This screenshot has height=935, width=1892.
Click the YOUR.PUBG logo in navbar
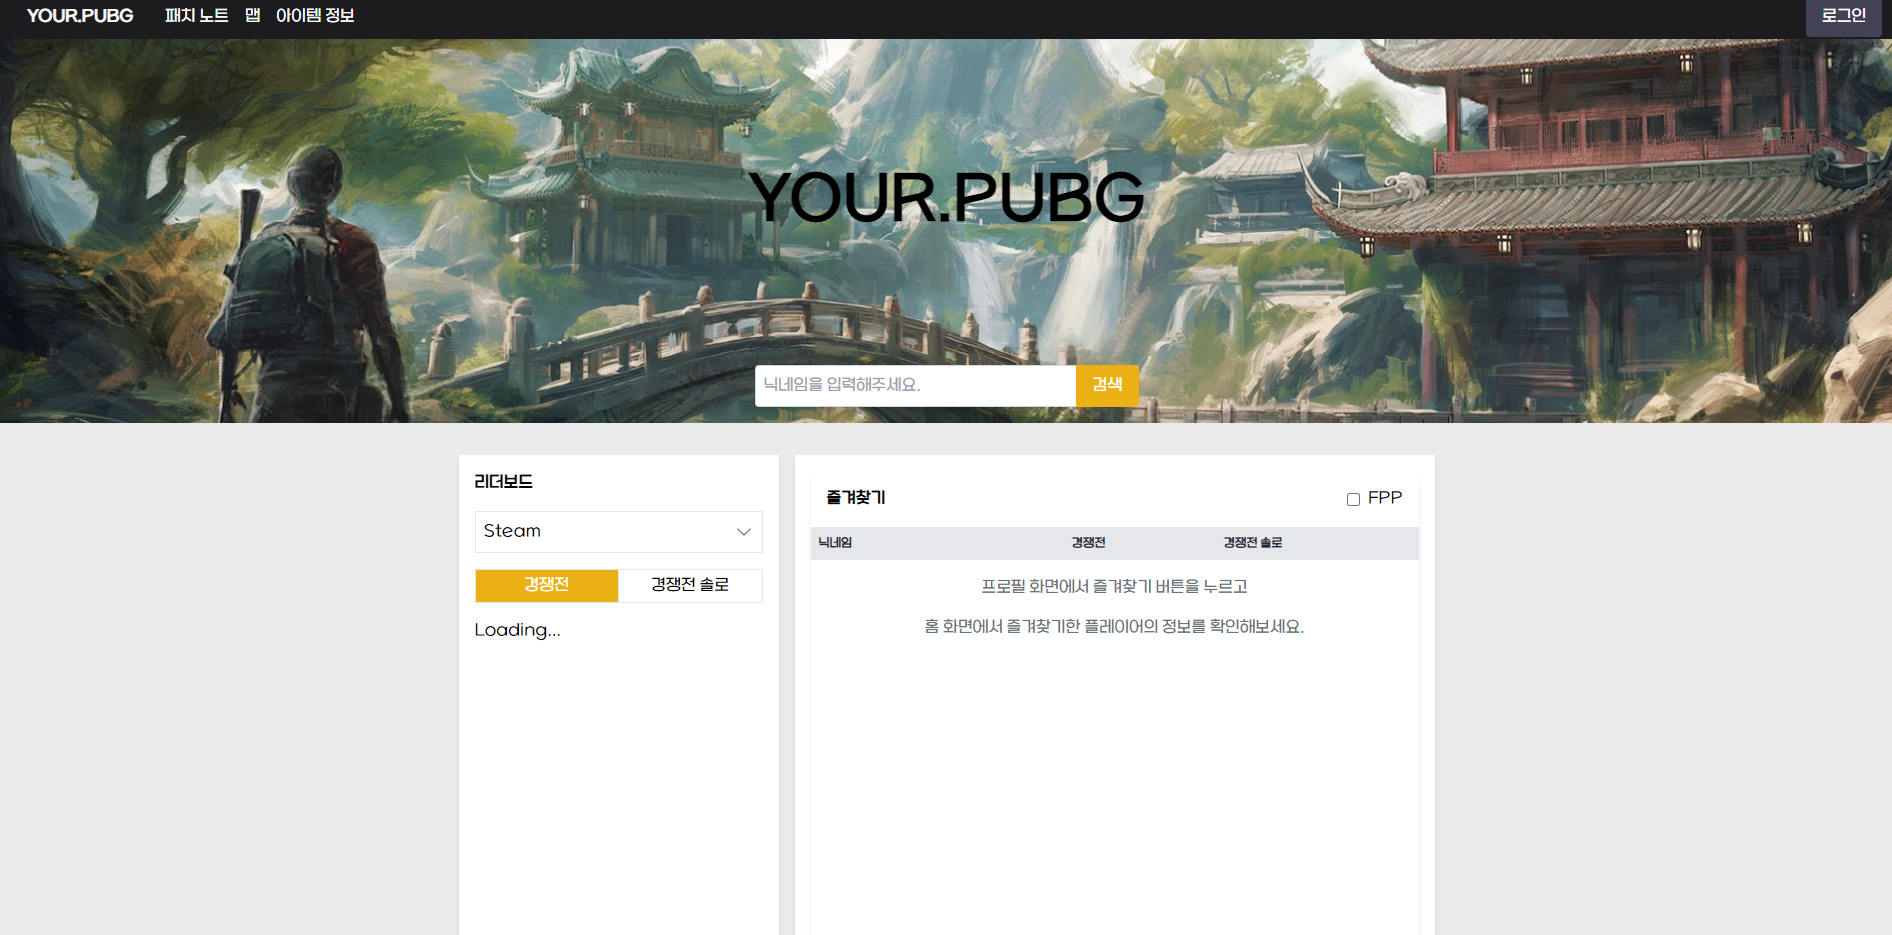pyautogui.click(x=80, y=16)
